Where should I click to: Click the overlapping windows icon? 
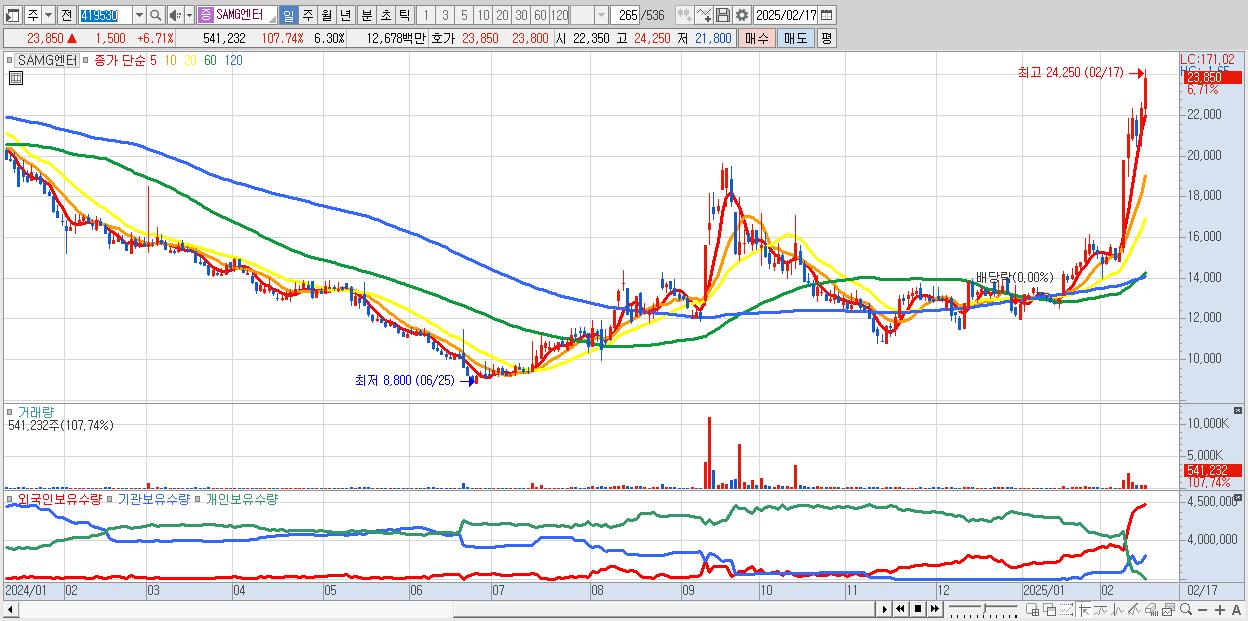click(1049, 610)
